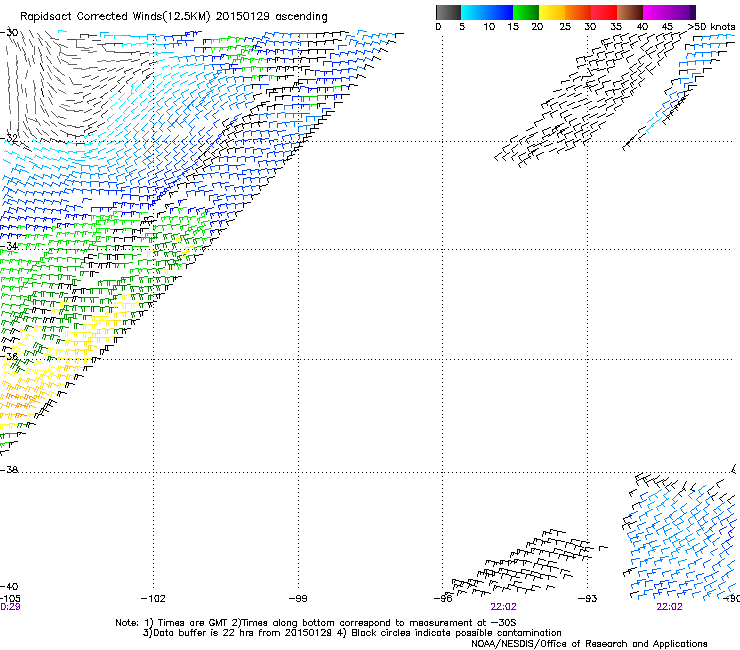
Task: Click the '-32' latitude axis label
Action: (9, 138)
